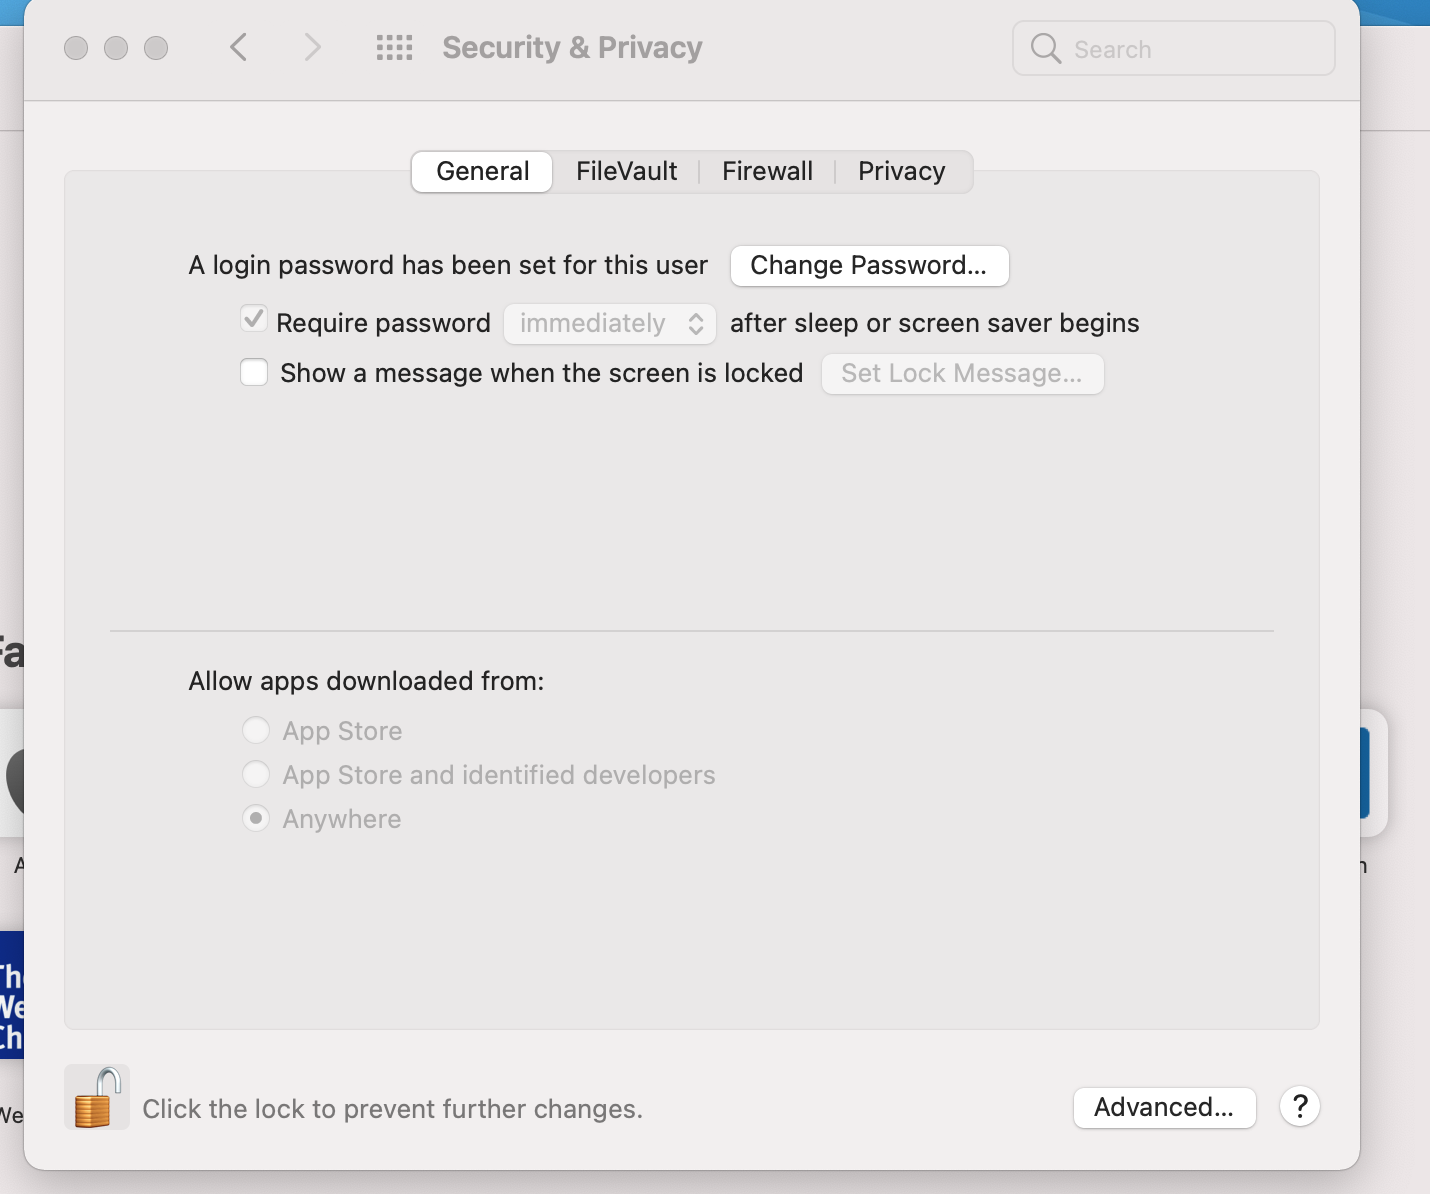Viewport: 1430px width, 1194px height.
Task: Open the immediately delay dropdown
Action: coord(610,323)
